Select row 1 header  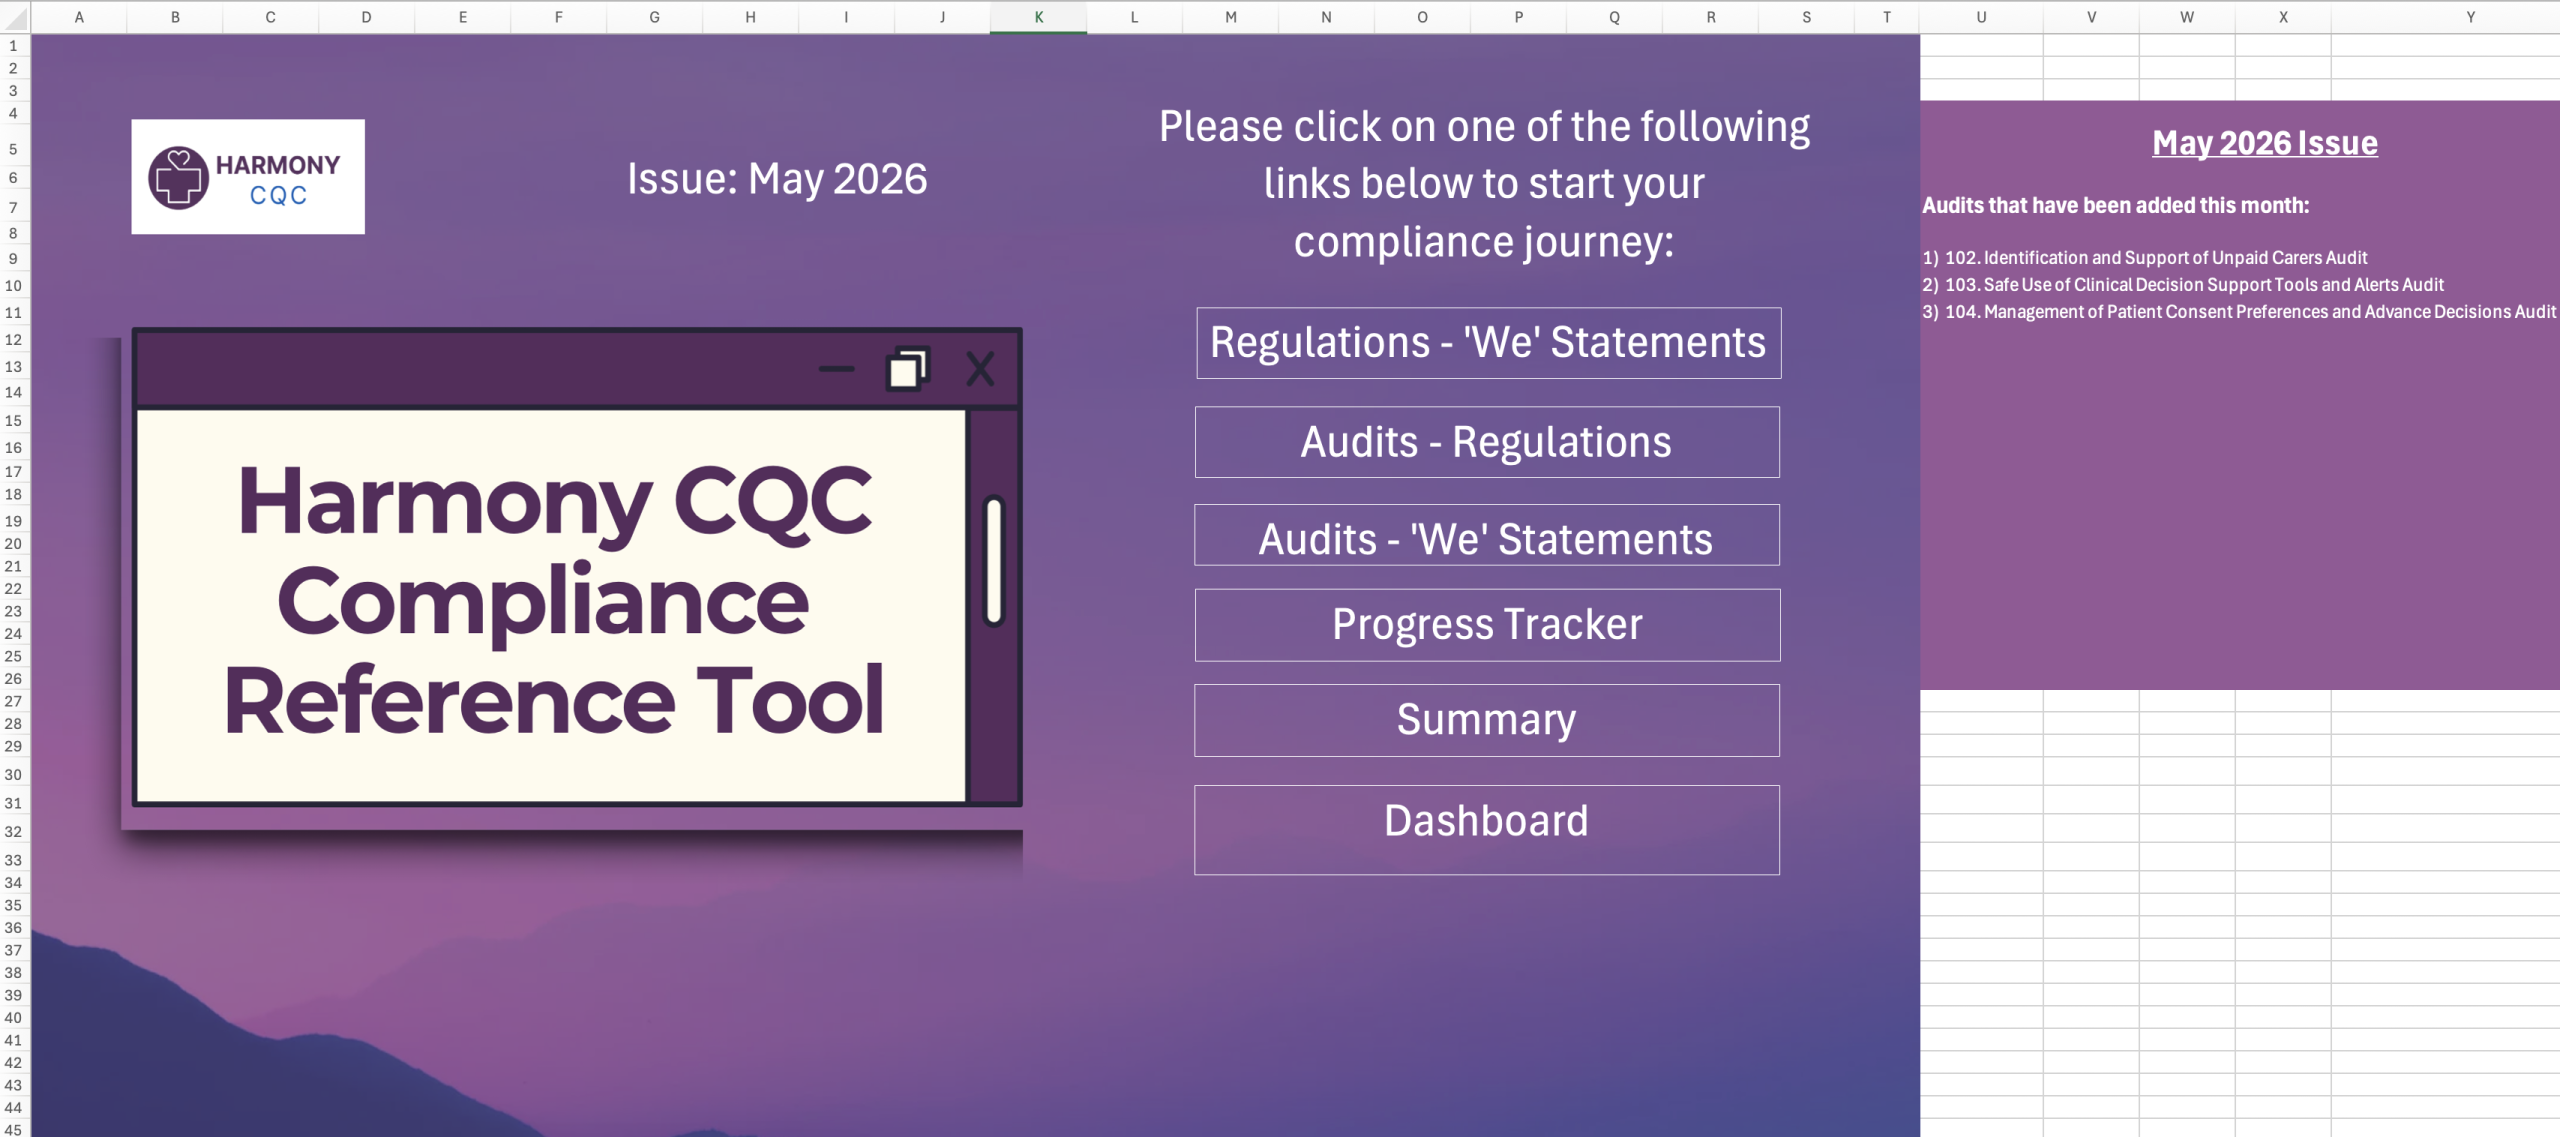coord(14,46)
